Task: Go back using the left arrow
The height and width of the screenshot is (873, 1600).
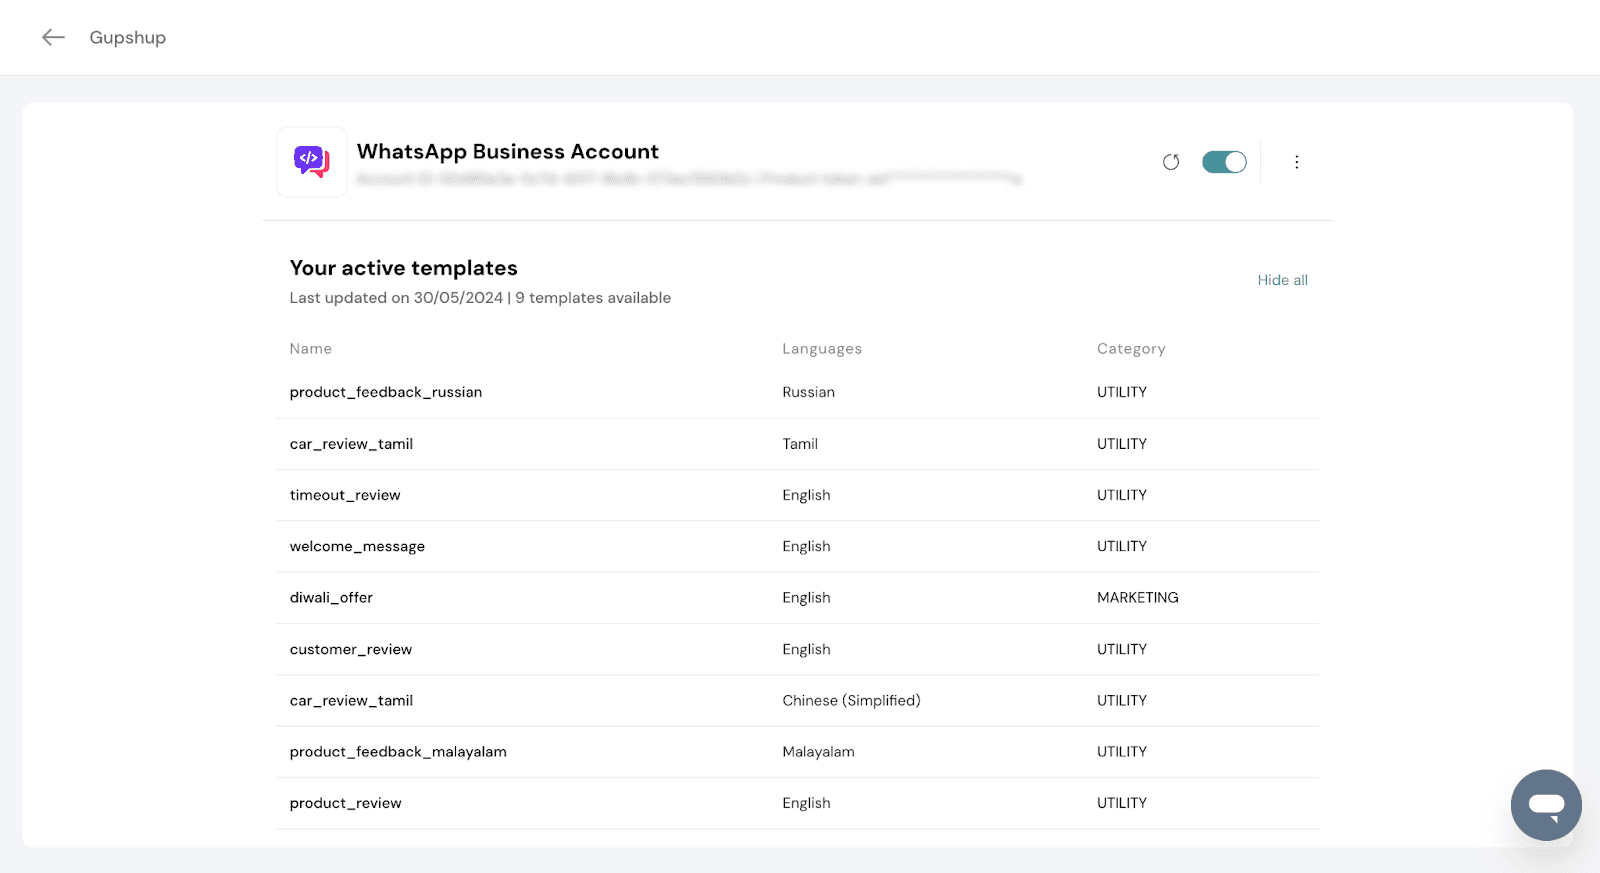Action: [53, 37]
